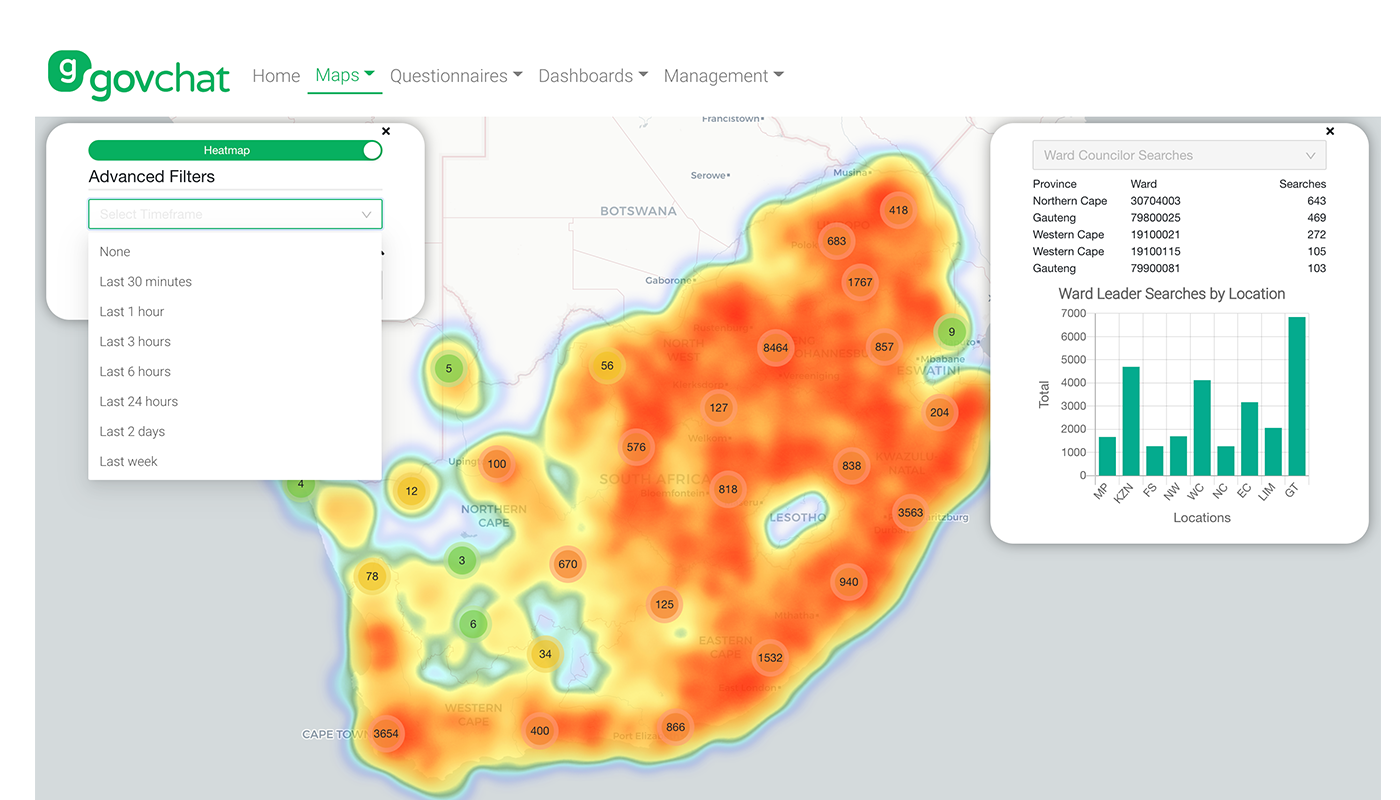Click the EC bar in chart

(1249, 439)
